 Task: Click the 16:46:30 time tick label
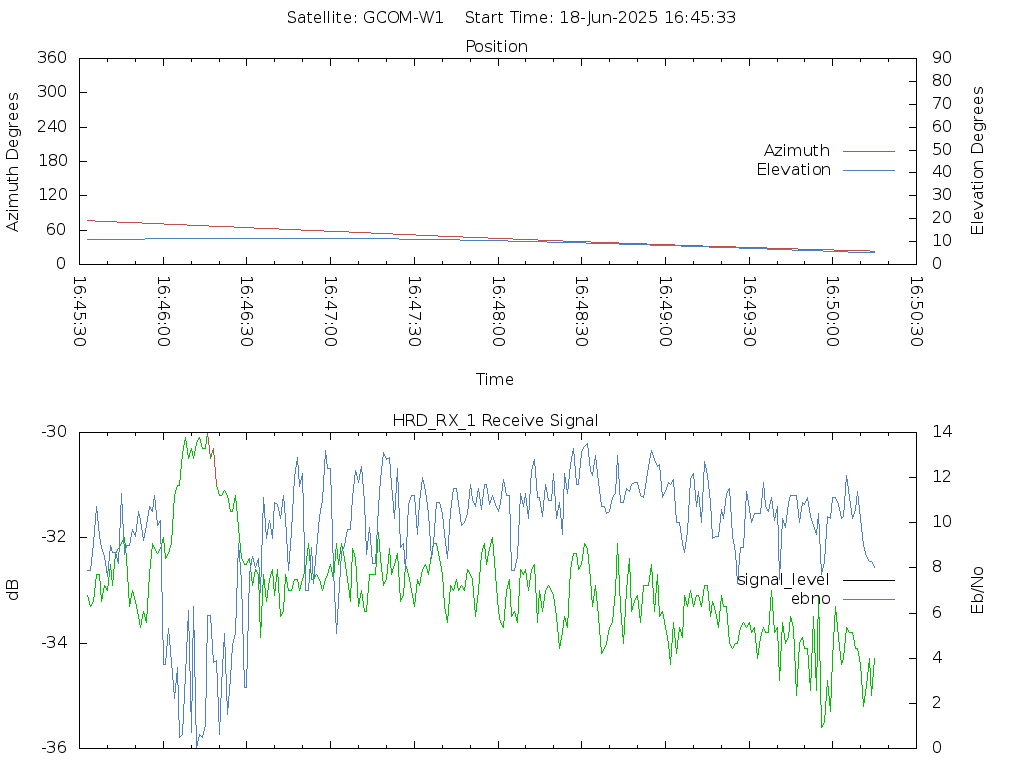click(x=246, y=312)
